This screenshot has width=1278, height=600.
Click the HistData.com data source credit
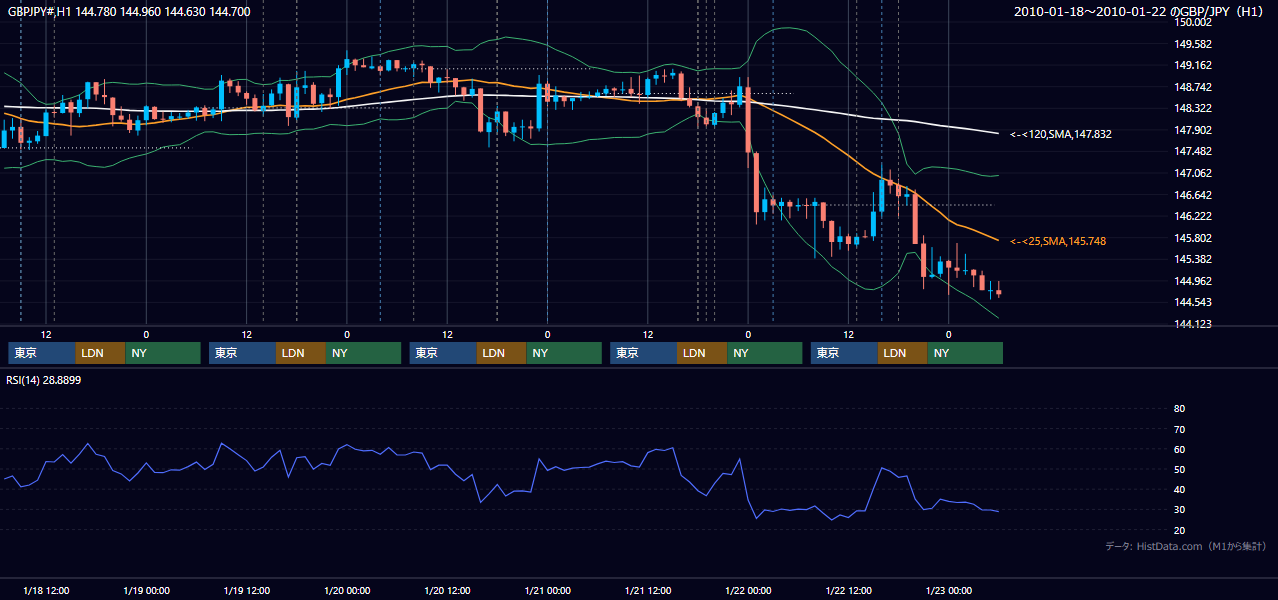click(1186, 546)
